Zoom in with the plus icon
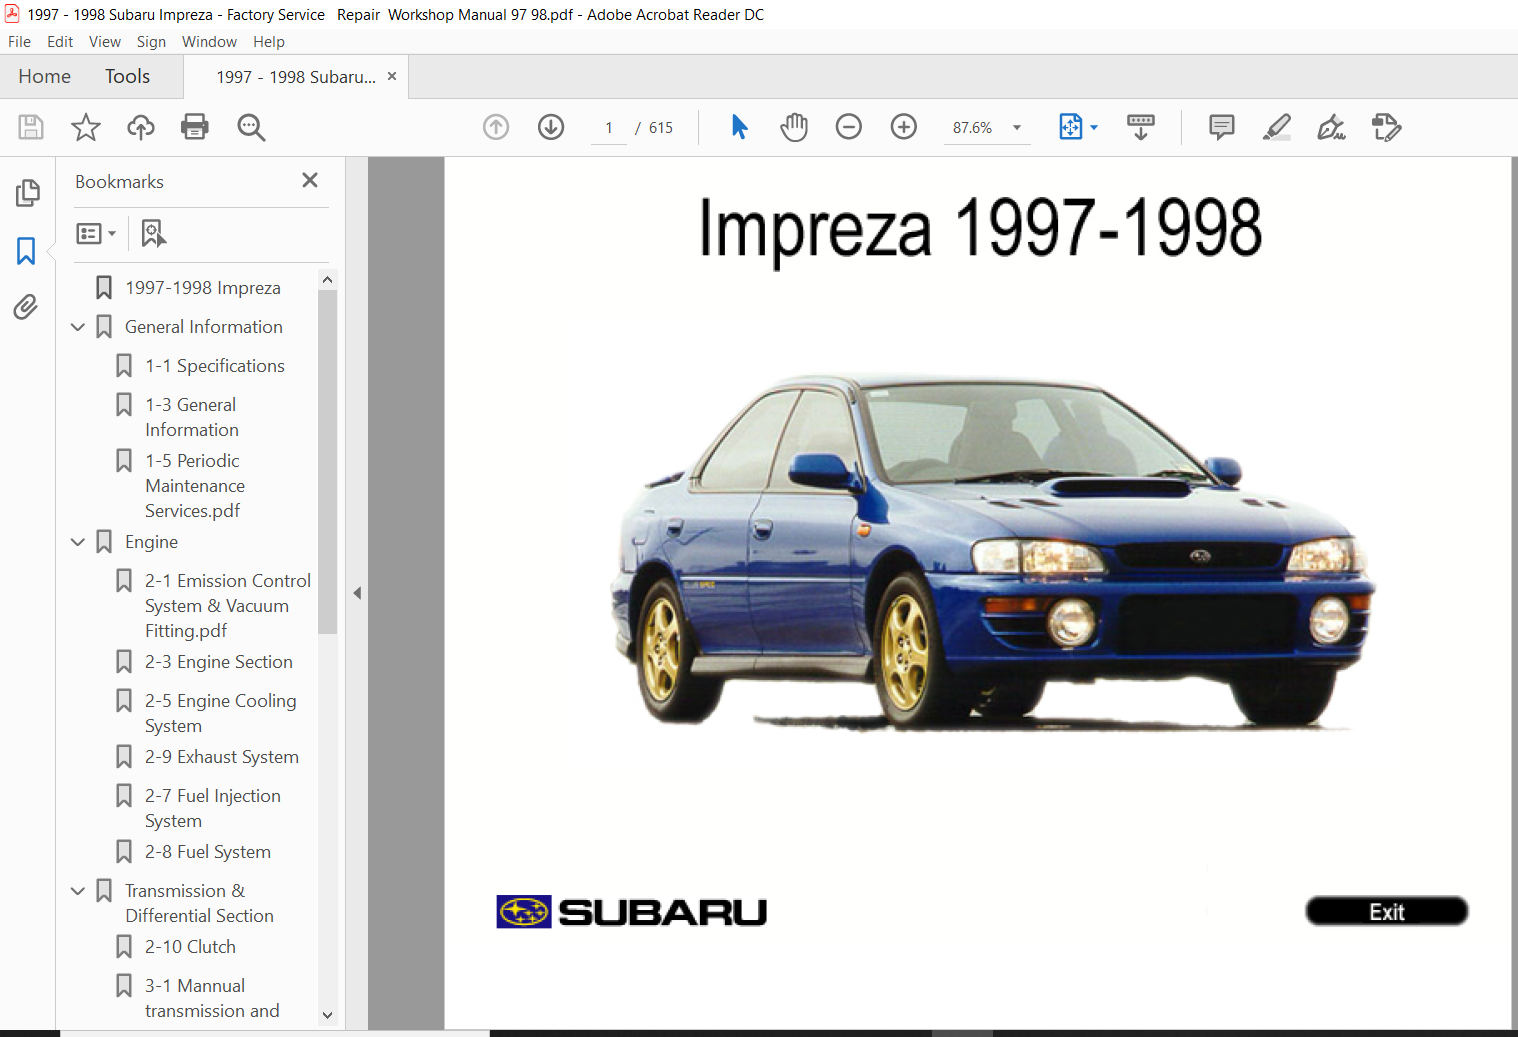 pos(904,127)
